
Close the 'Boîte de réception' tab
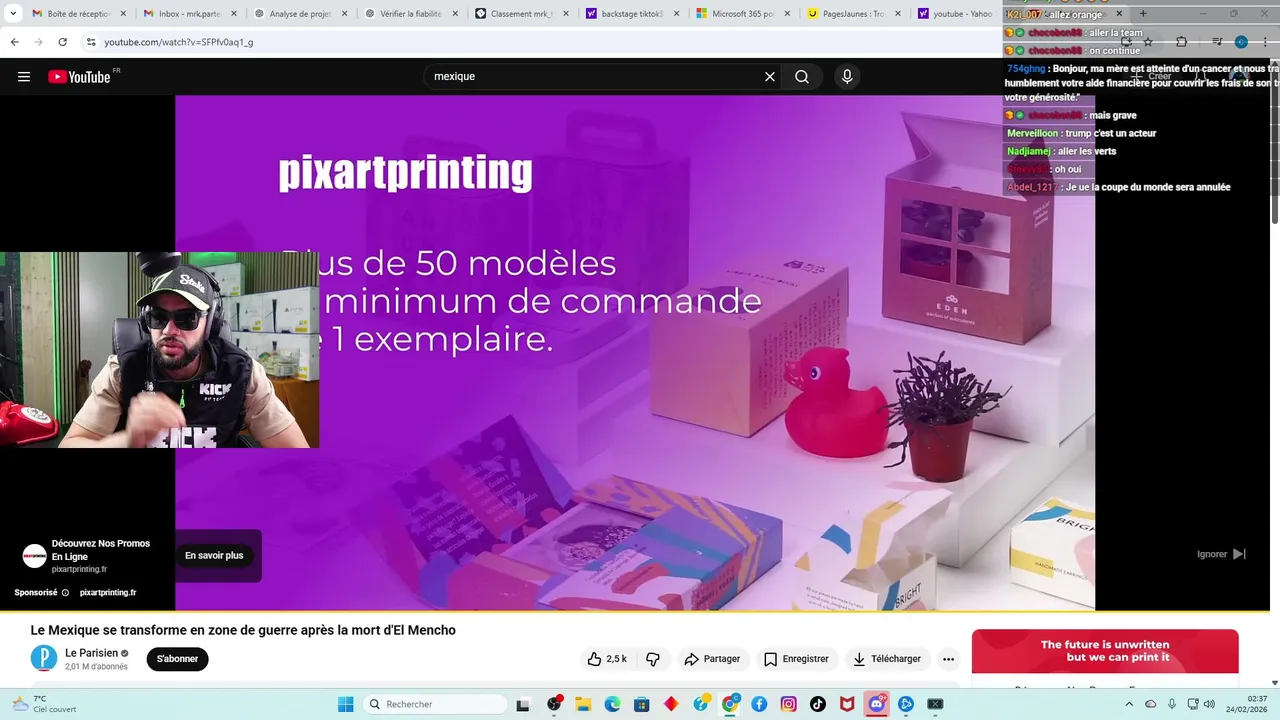click(122, 14)
